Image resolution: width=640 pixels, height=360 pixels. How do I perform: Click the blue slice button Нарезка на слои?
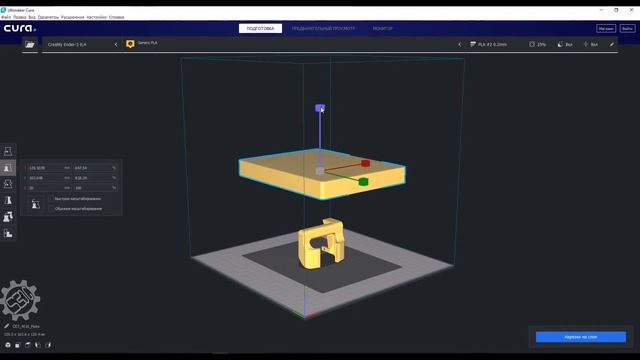pos(581,337)
